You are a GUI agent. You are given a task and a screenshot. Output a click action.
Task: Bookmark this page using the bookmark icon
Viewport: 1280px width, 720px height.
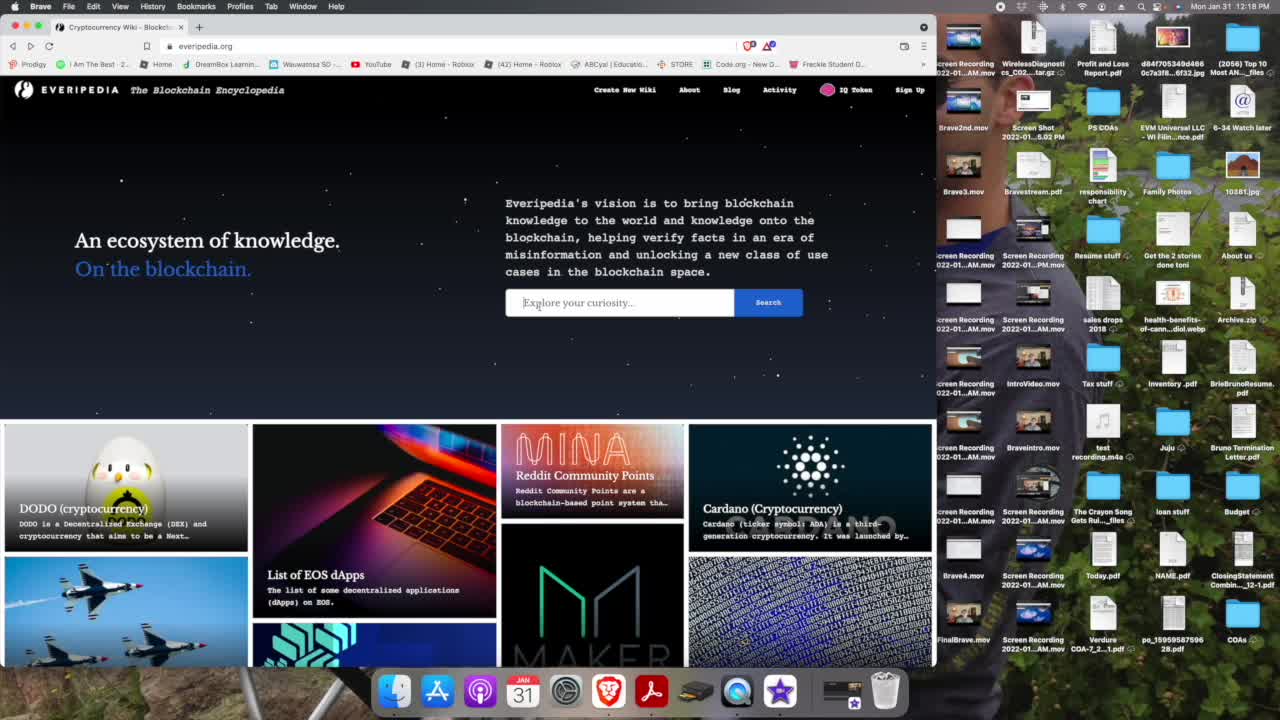point(147,46)
